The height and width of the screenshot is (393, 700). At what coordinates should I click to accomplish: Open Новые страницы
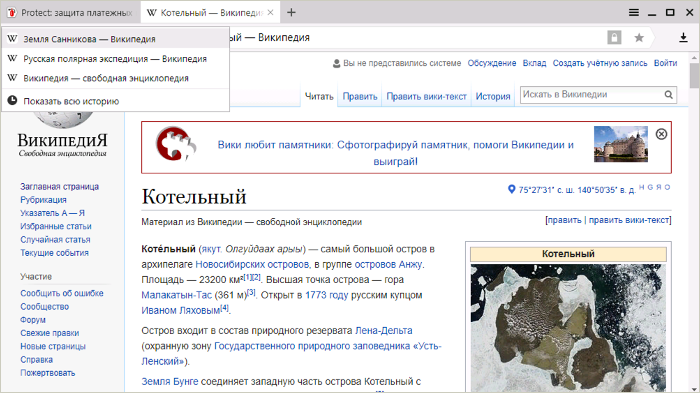tap(53, 346)
